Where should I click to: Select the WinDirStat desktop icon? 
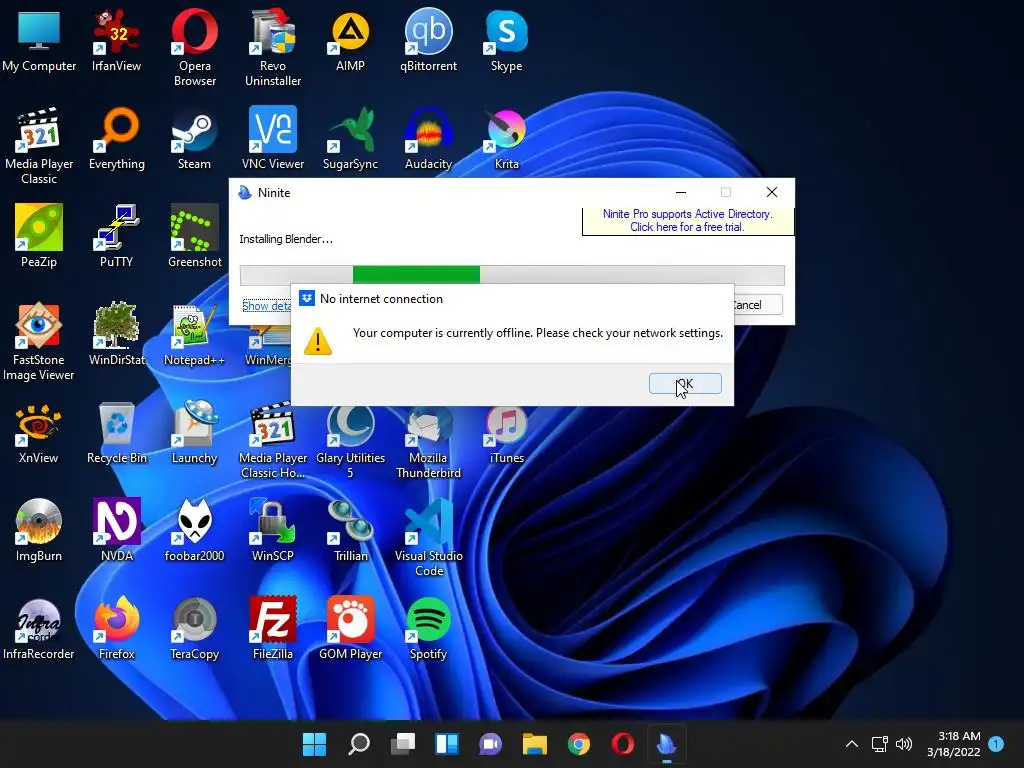116,334
